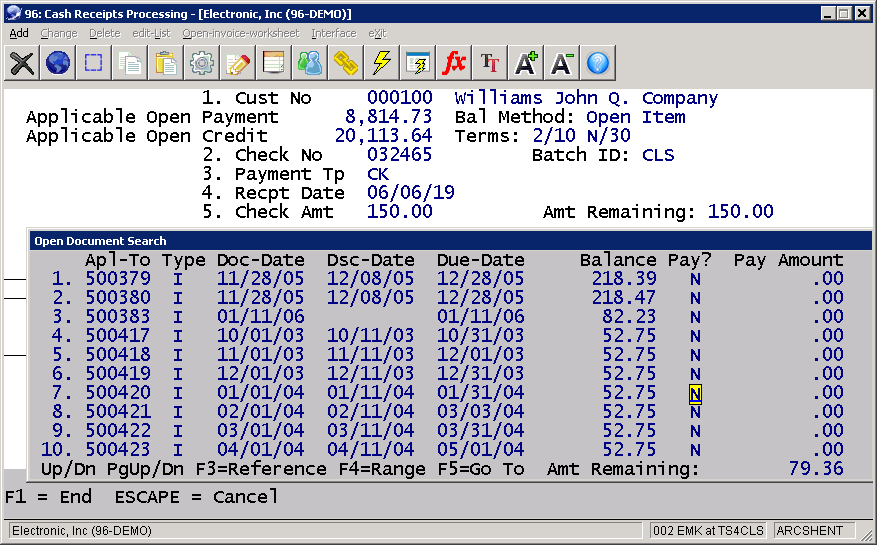
Task: Click the F4=Range hint text
Action: (x=381, y=469)
